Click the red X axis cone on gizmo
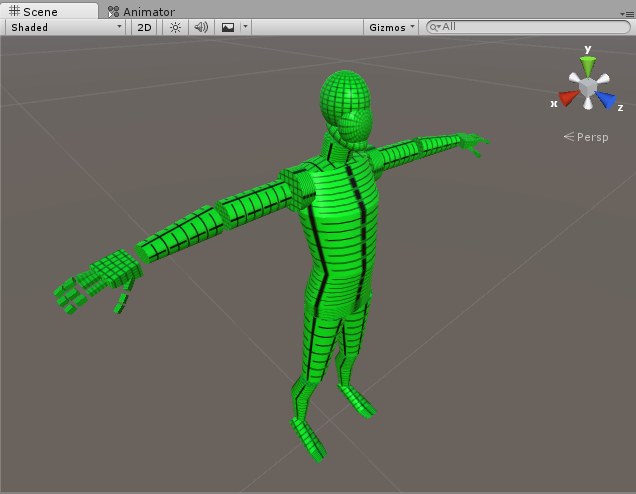636x494 pixels. click(x=568, y=98)
